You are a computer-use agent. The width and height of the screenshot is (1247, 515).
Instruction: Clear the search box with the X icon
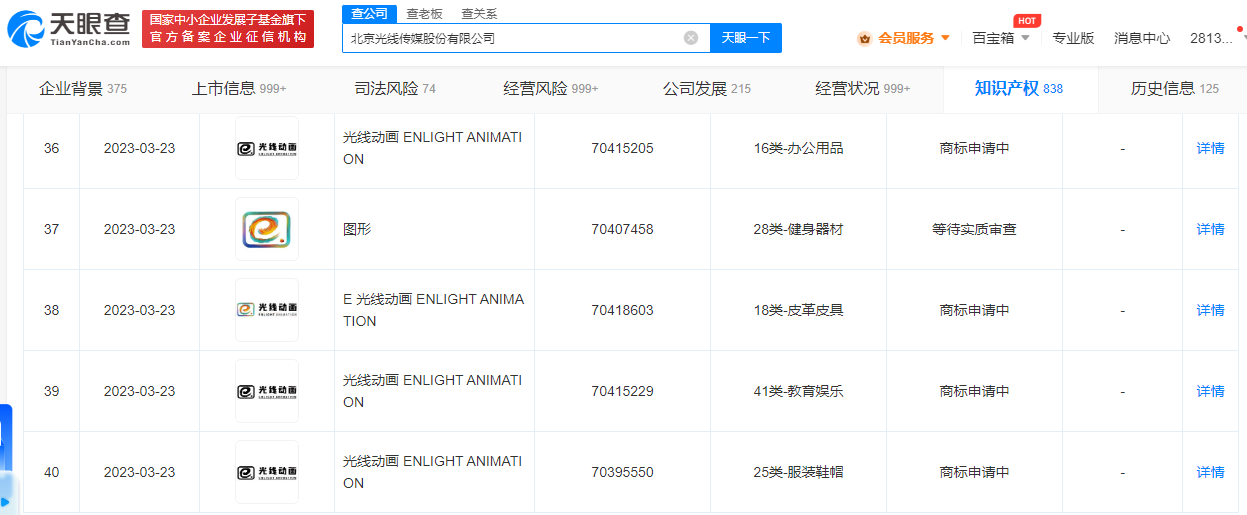pos(691,38)
